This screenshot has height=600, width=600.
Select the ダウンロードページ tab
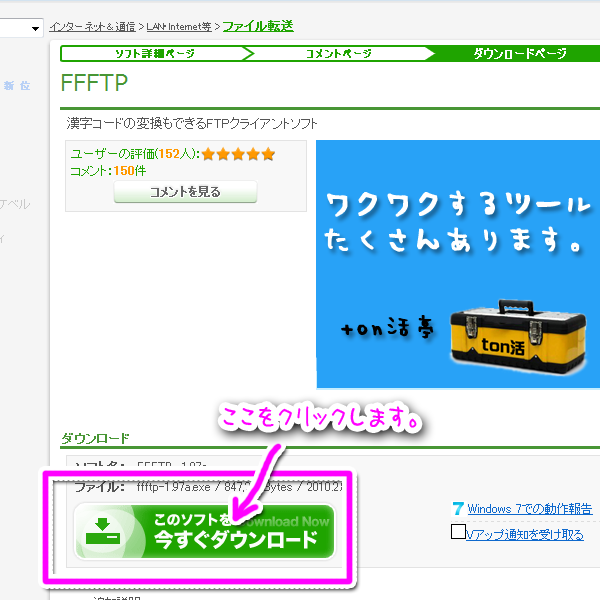(519, 53)
